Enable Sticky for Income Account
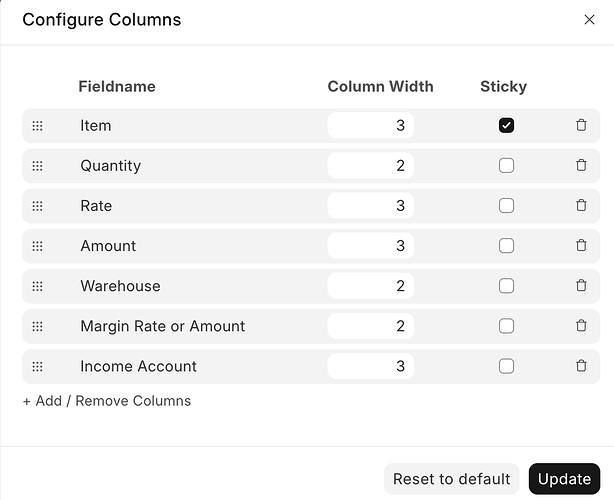 (x=506, y=366)
